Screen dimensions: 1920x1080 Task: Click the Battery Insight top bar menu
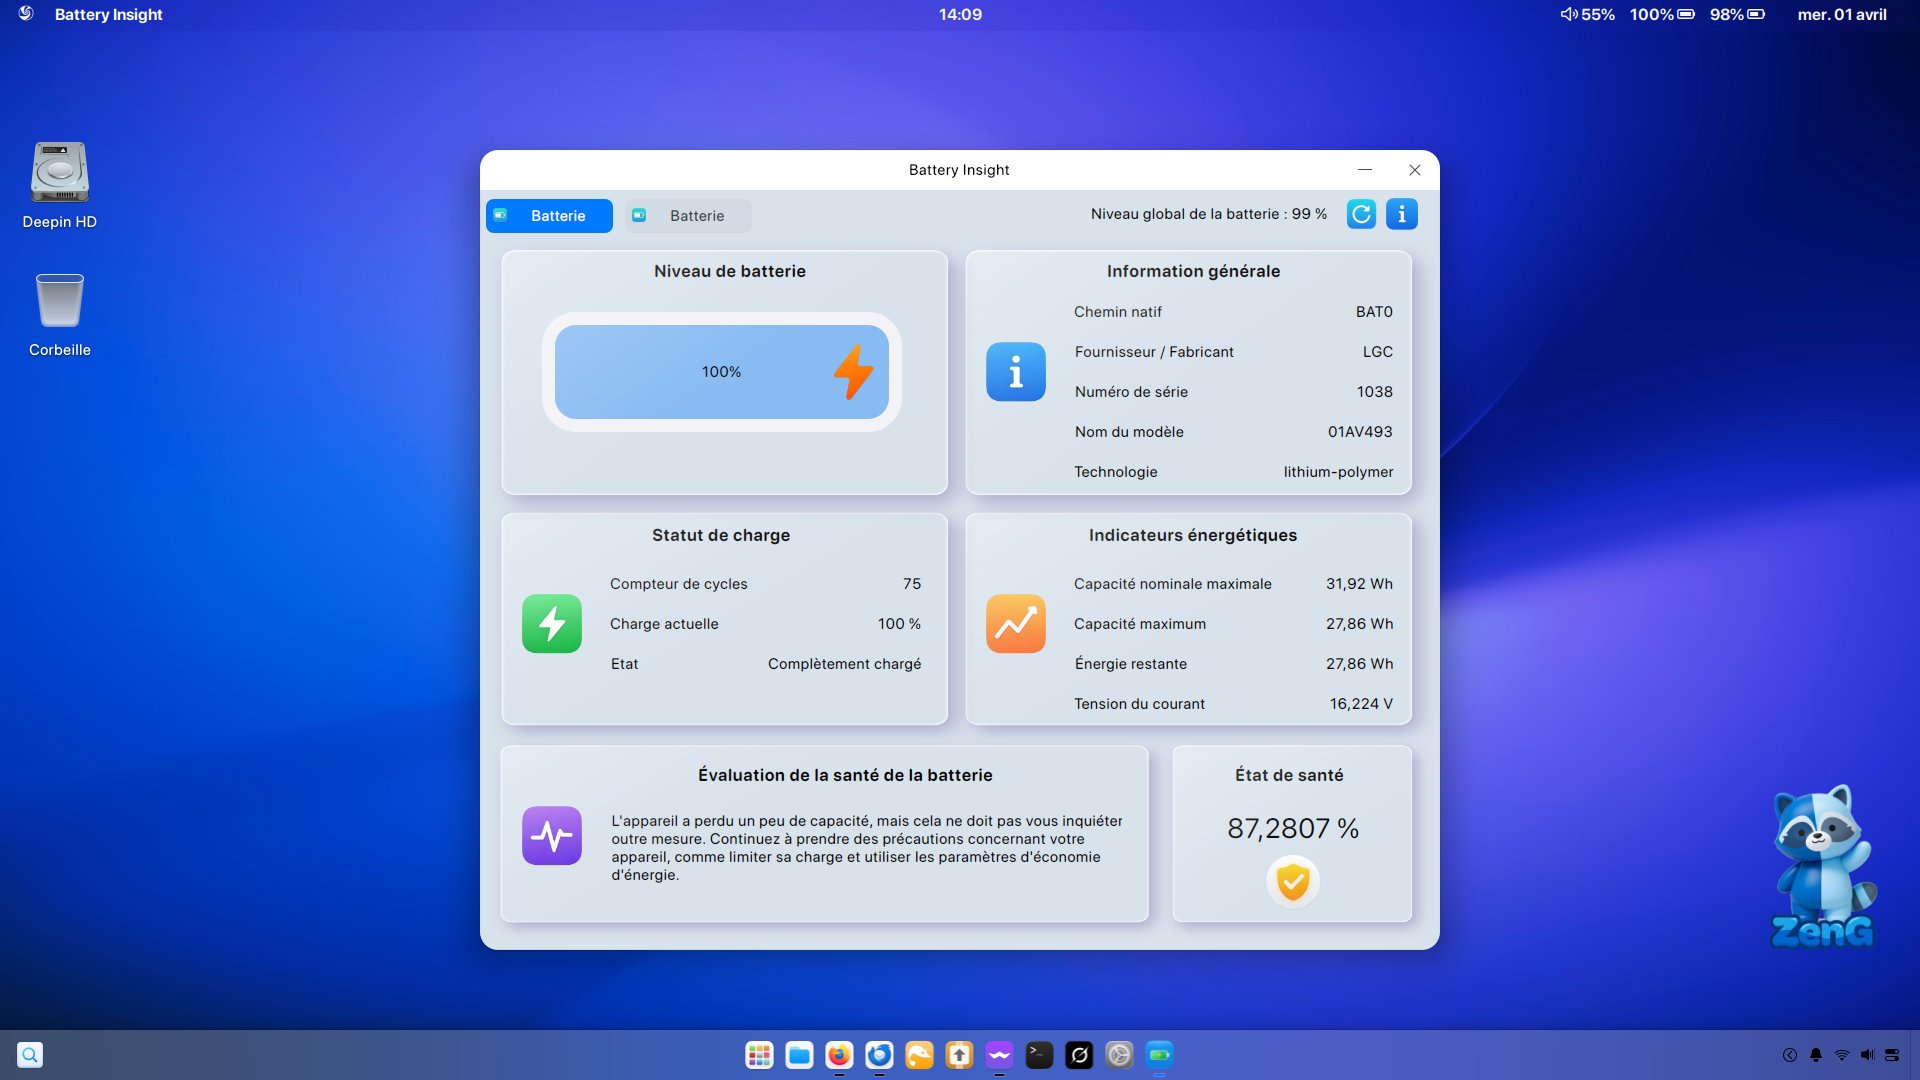108,14
